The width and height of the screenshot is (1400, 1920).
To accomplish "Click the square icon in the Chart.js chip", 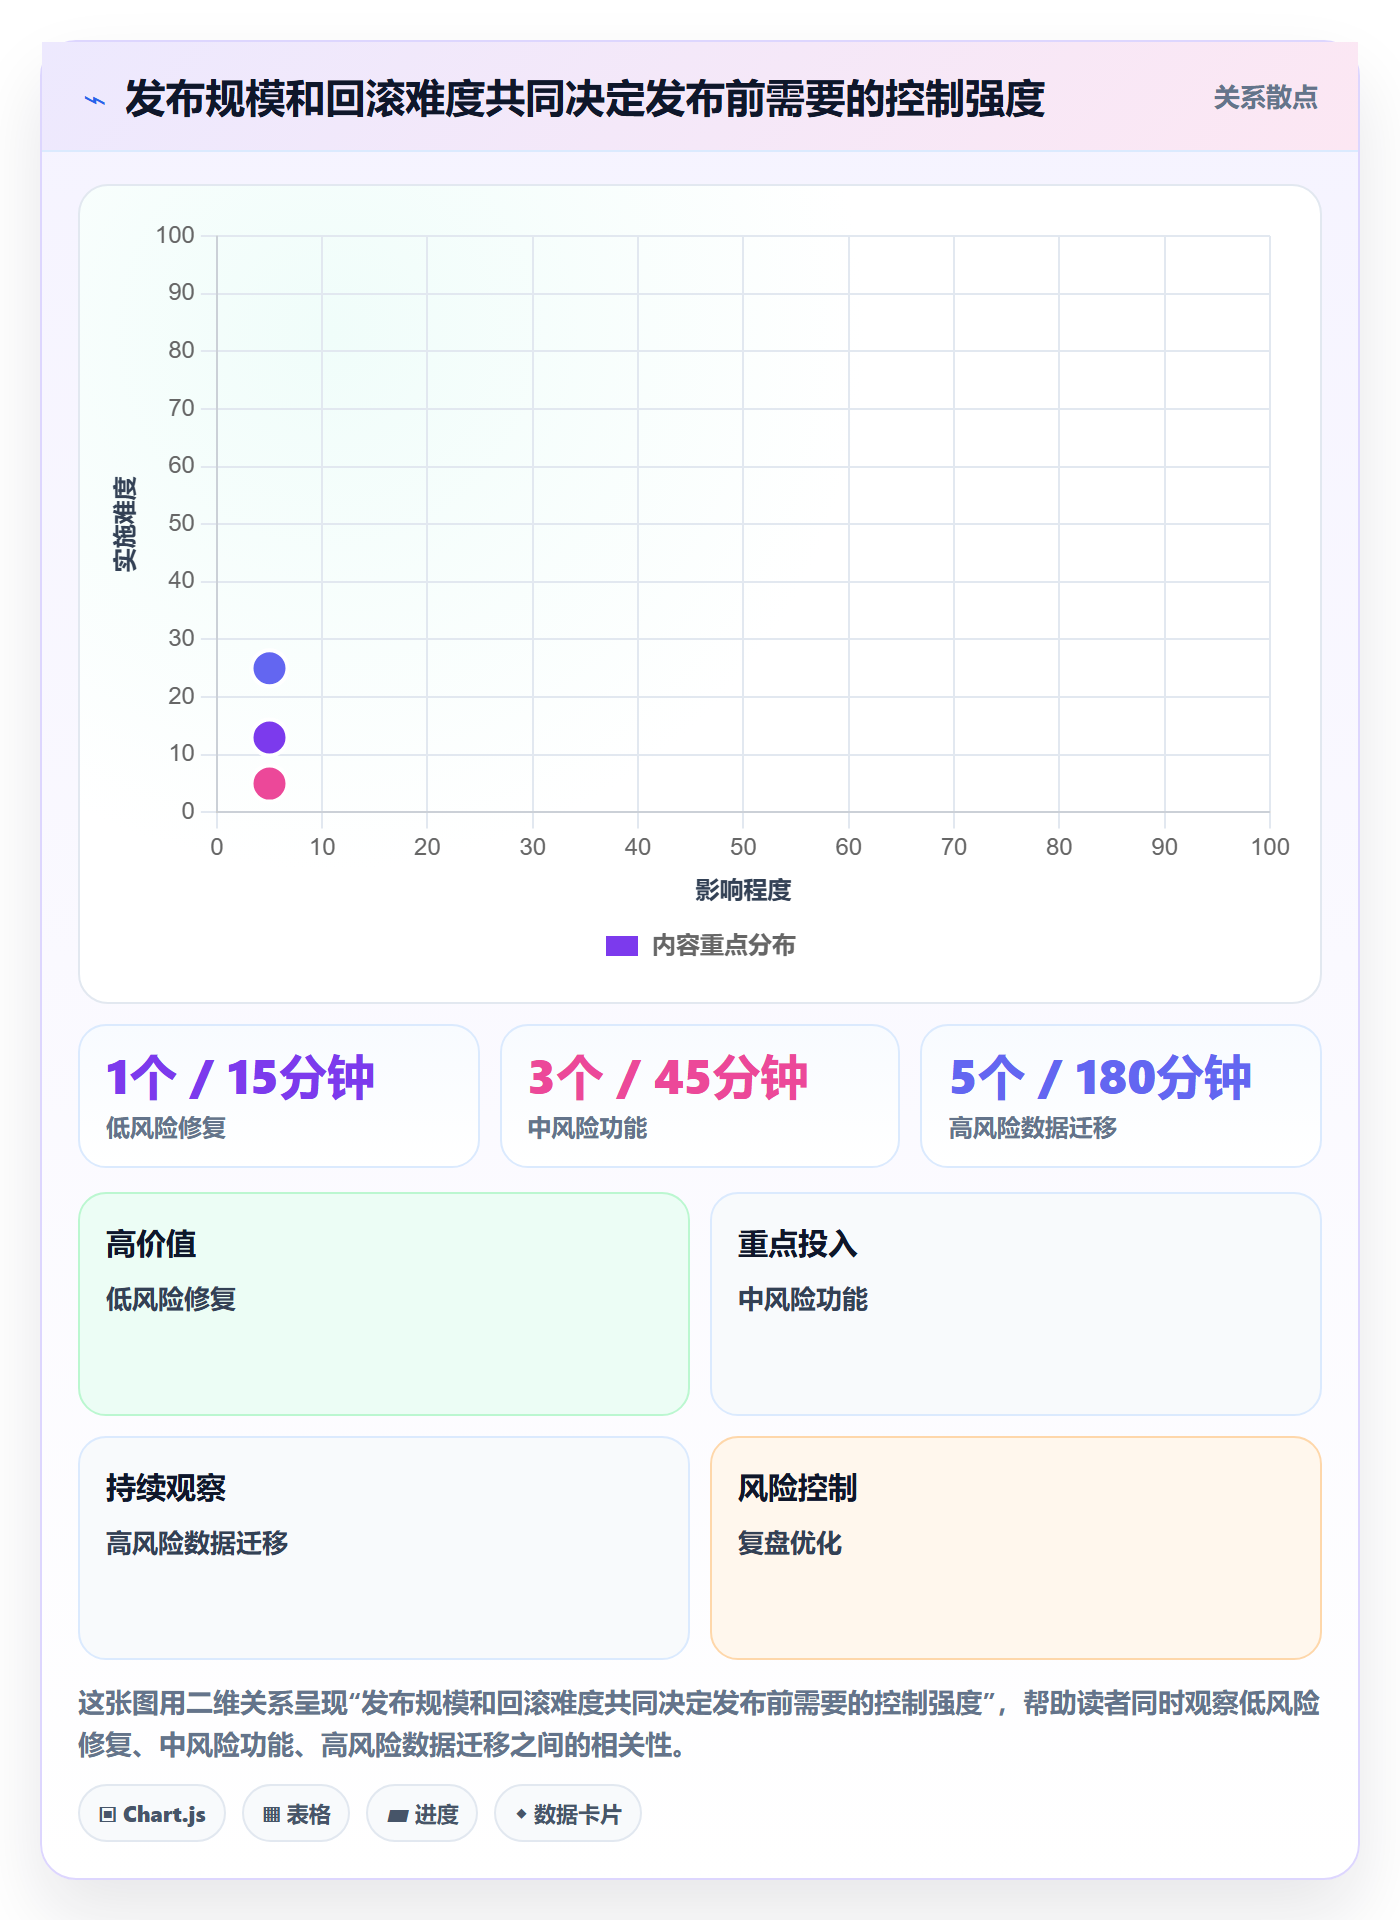I will coord(108,1815).
